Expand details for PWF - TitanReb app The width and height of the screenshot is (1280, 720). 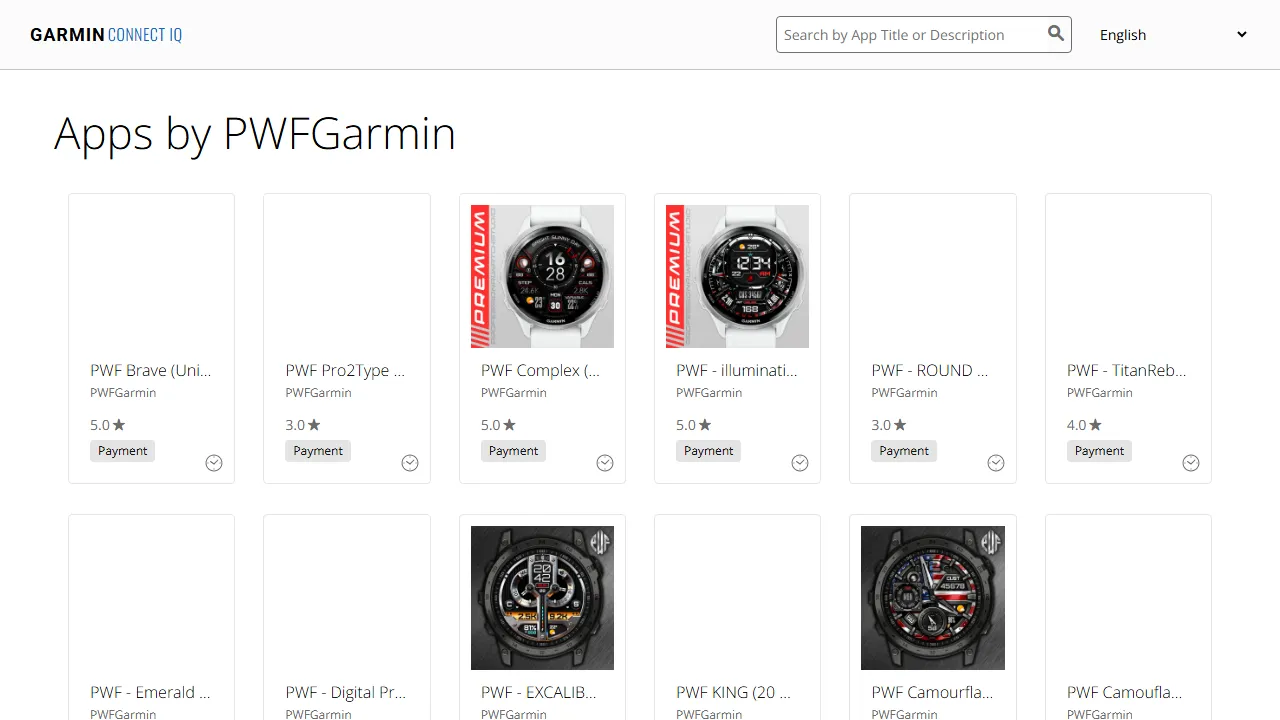coord(1191,462)
